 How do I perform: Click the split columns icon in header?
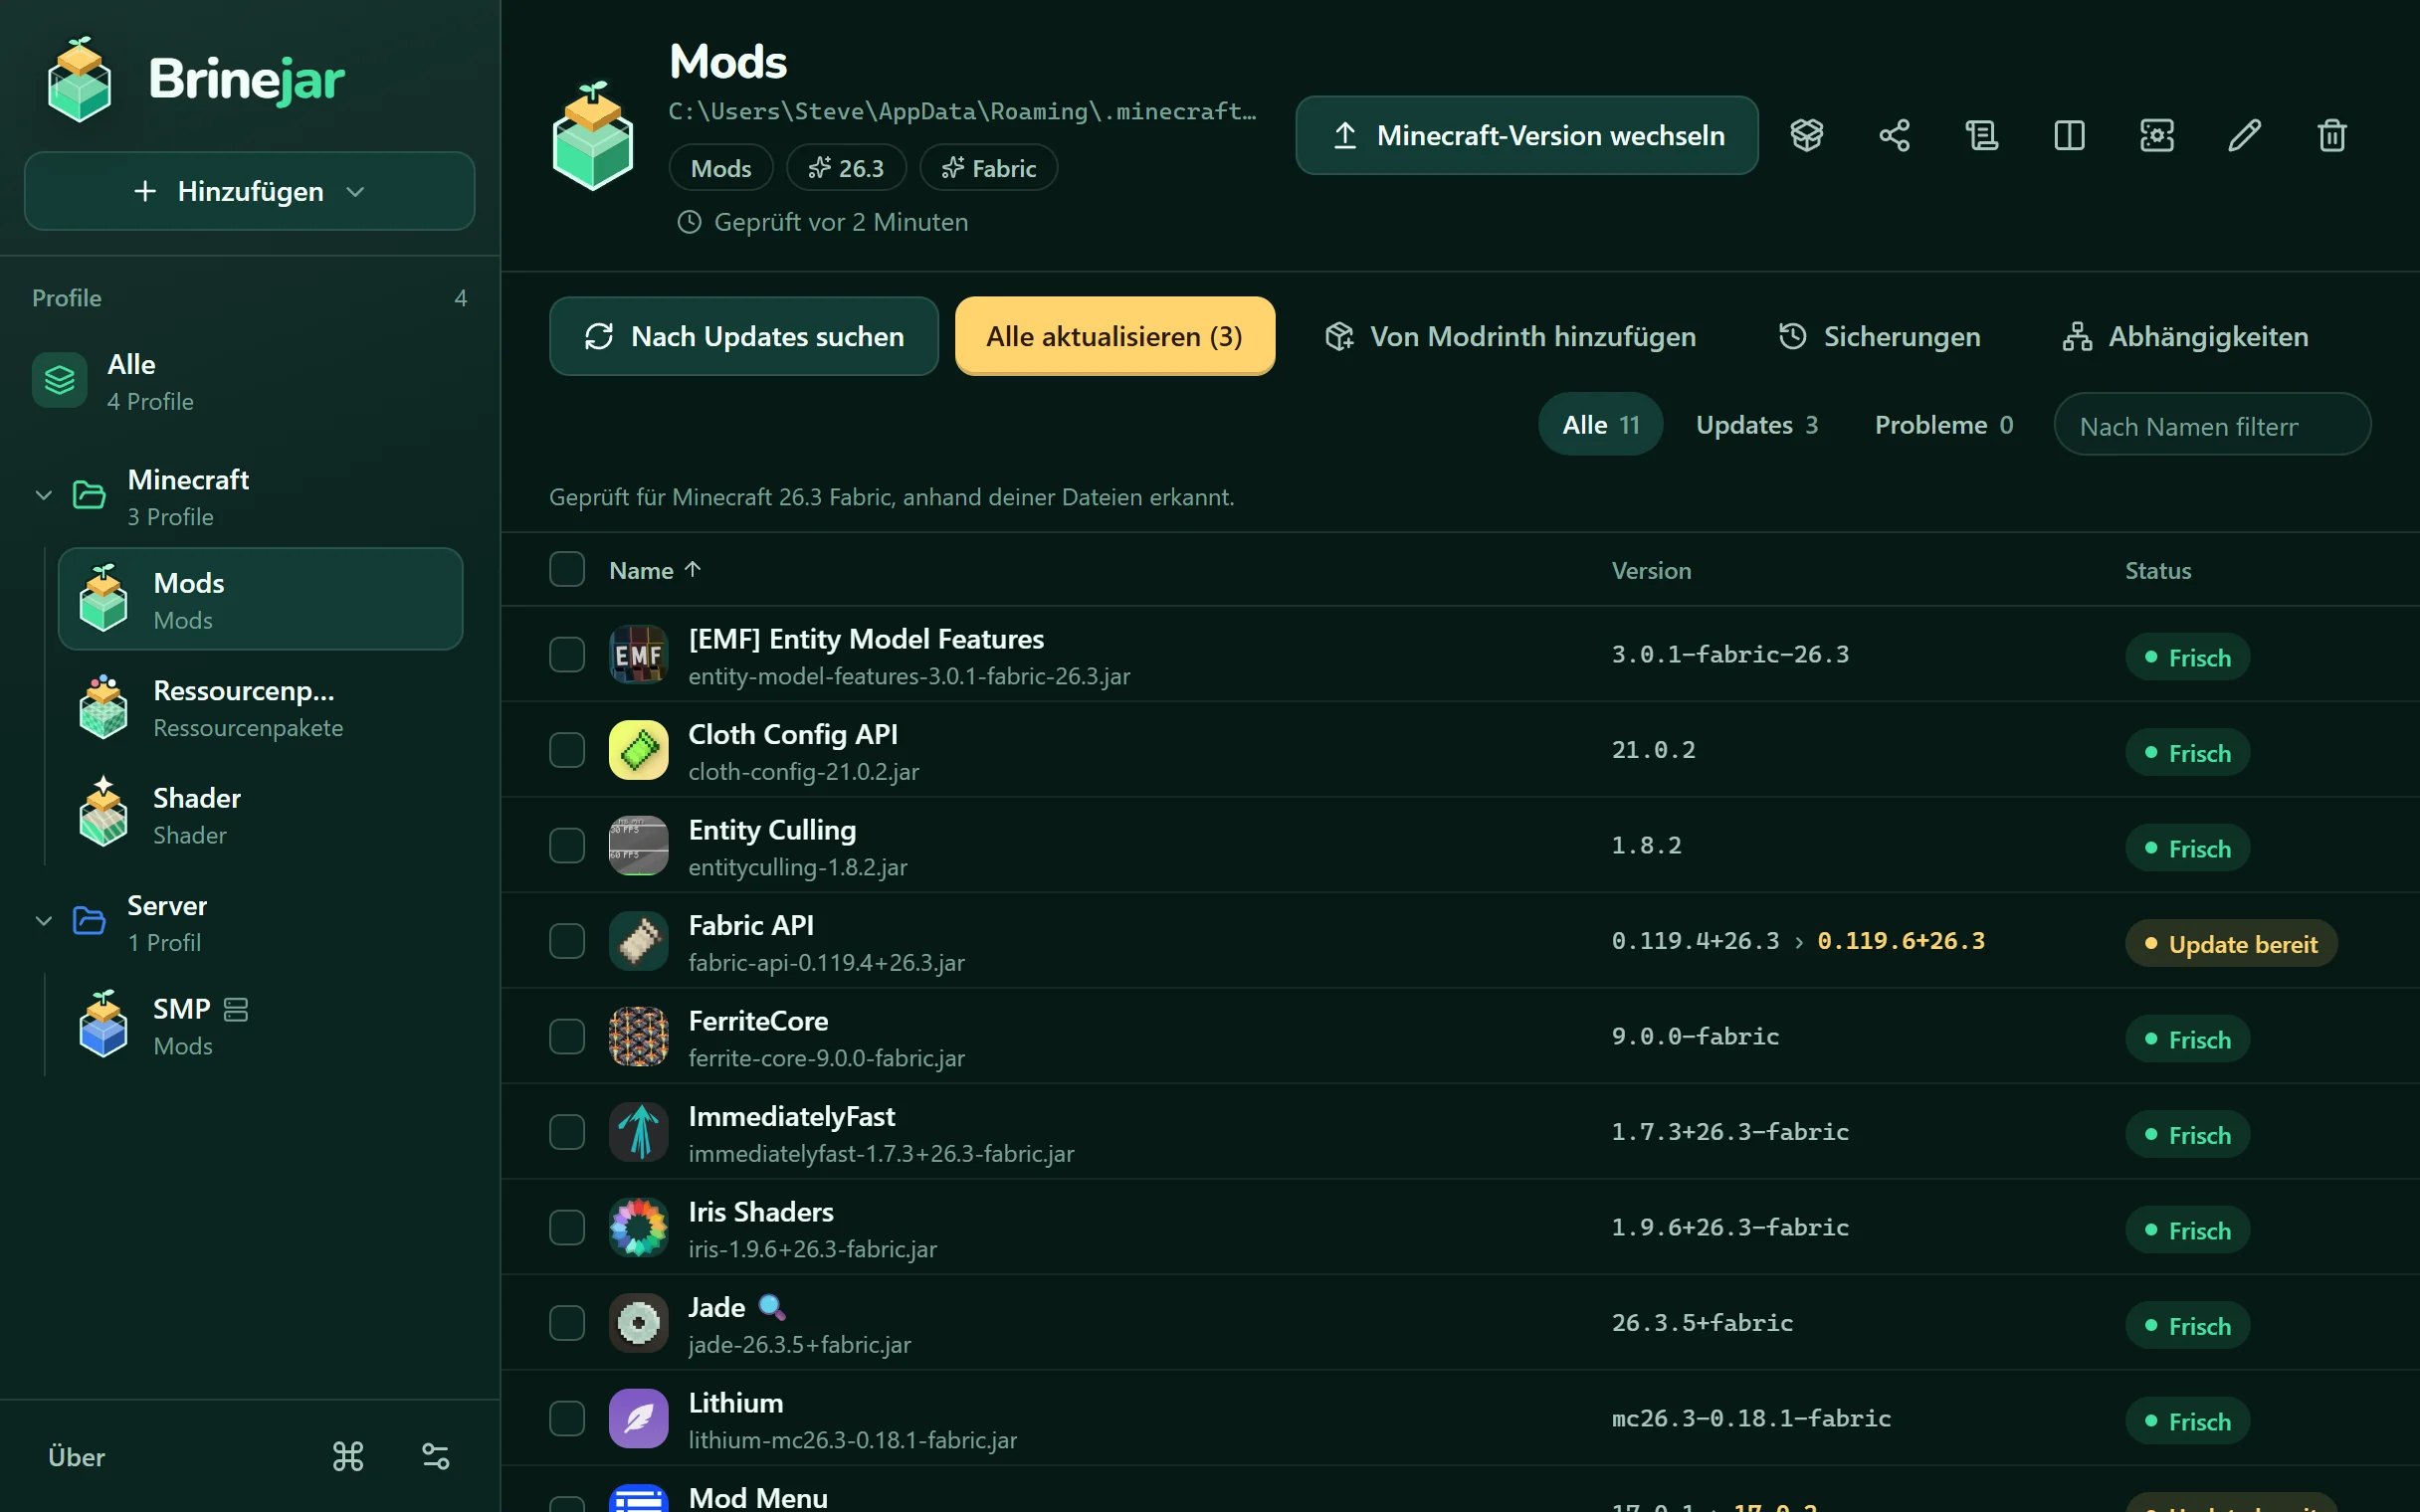pyautogui.click(x=2069, y=135)
